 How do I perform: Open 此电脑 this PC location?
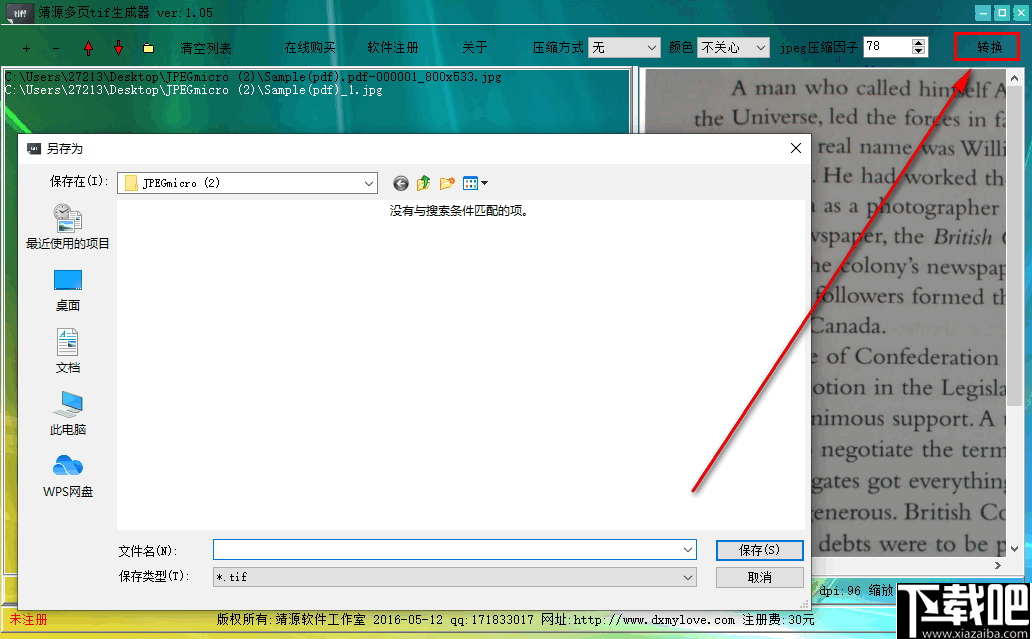coord(68,413)
